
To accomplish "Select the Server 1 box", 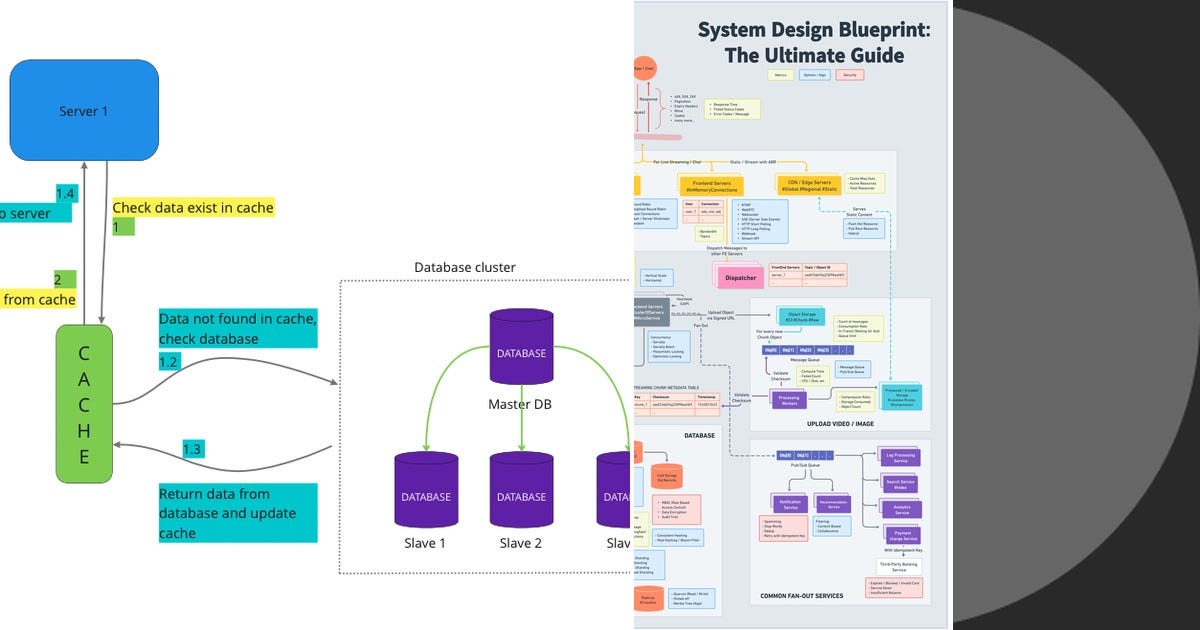I will (84, 110).
